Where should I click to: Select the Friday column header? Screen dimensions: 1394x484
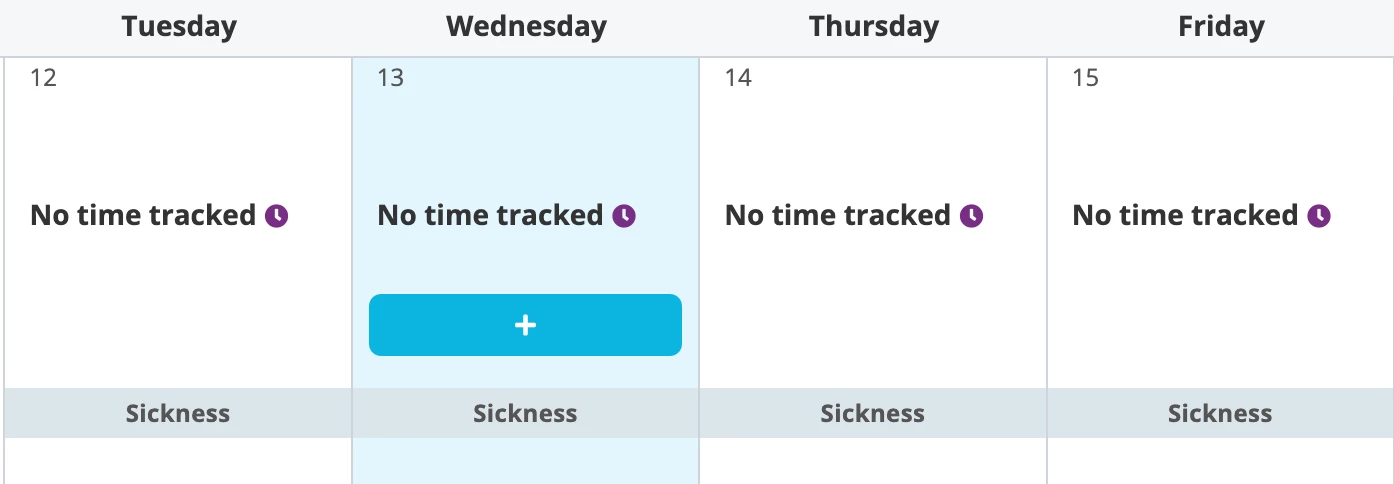1221,27
